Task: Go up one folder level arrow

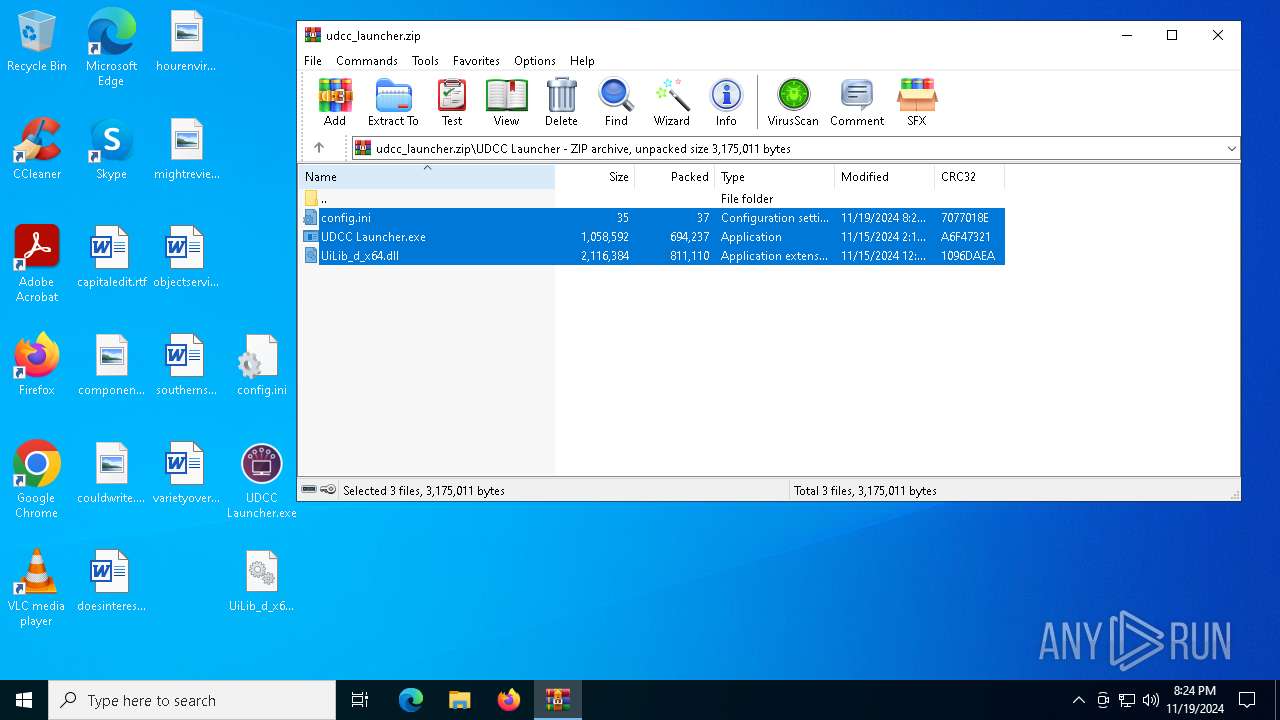Action: coord(319,148)
